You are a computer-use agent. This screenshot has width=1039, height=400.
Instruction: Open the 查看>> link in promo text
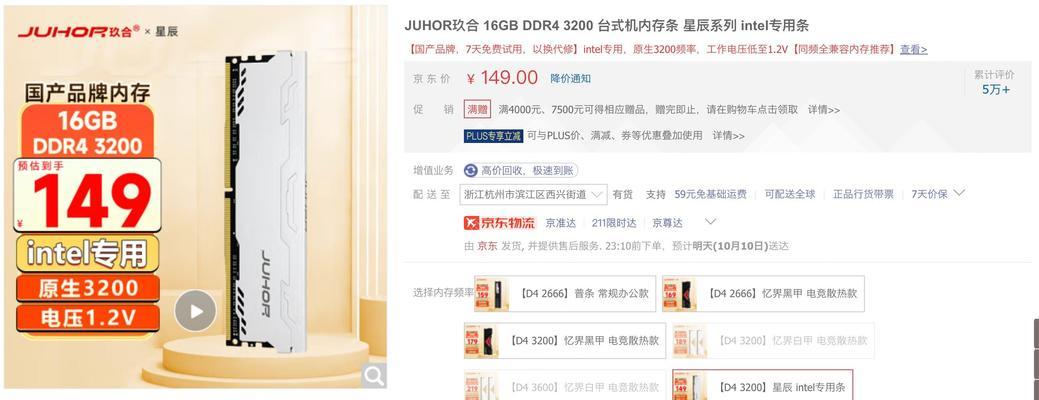(914, 50)
